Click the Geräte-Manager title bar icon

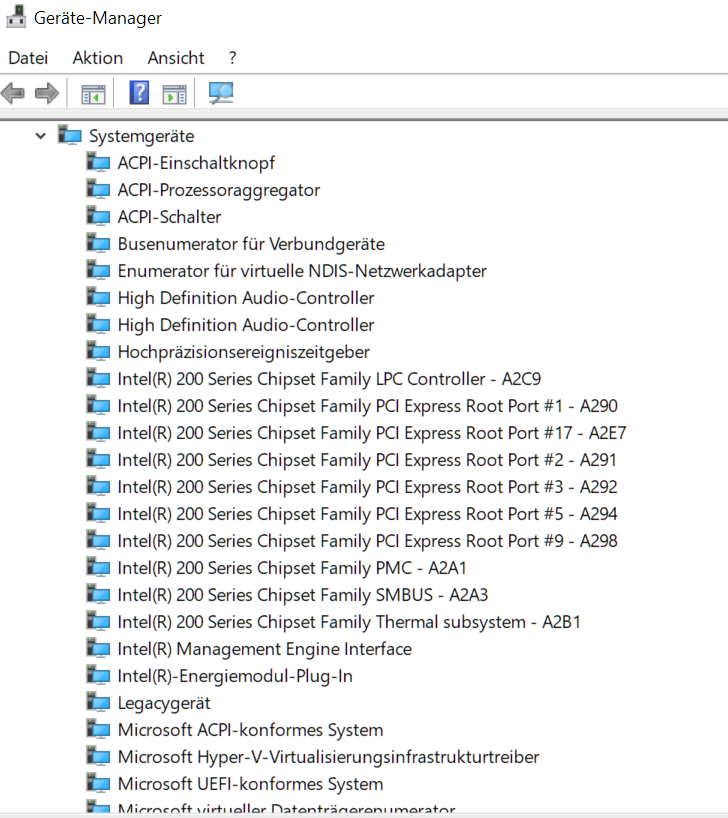pyautogui.click(x=16, y=17)
